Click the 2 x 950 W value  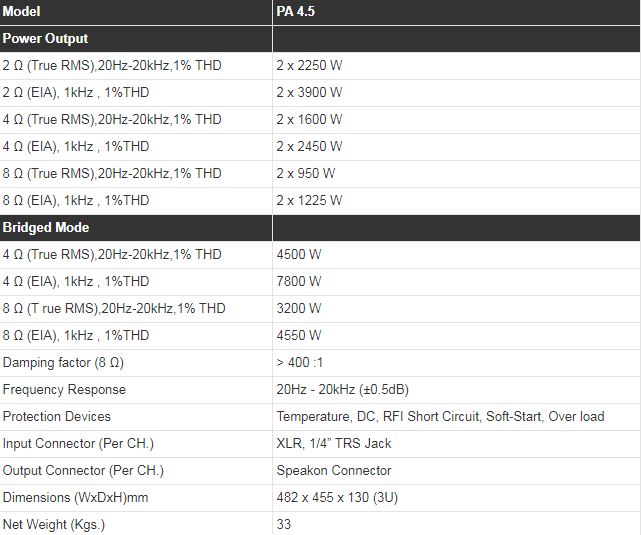click(306, 174)
